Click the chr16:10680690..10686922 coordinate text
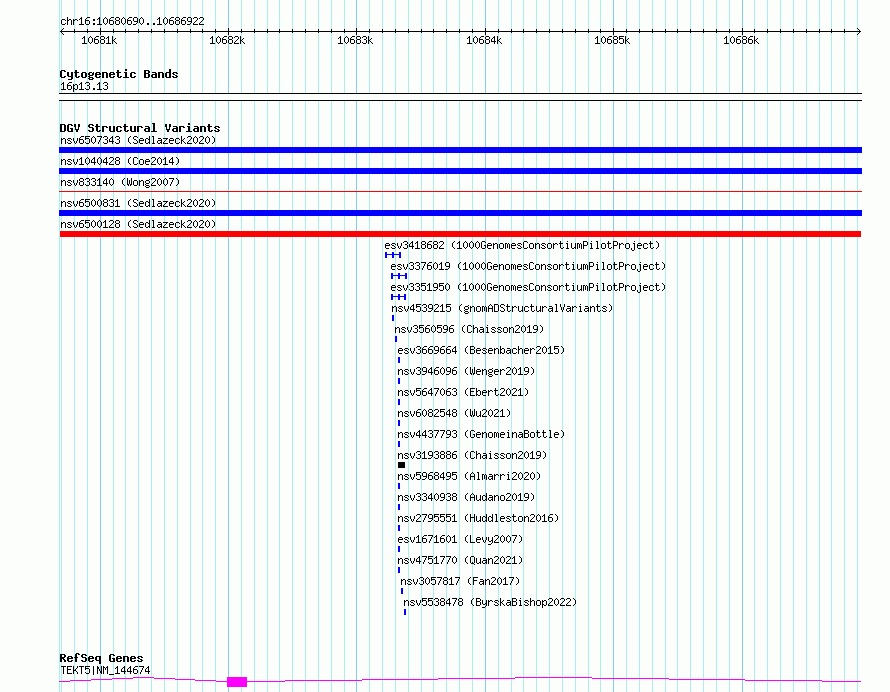The width and height of the screenshot is (890, 692). pyautogui.click(x=132, y=21)
